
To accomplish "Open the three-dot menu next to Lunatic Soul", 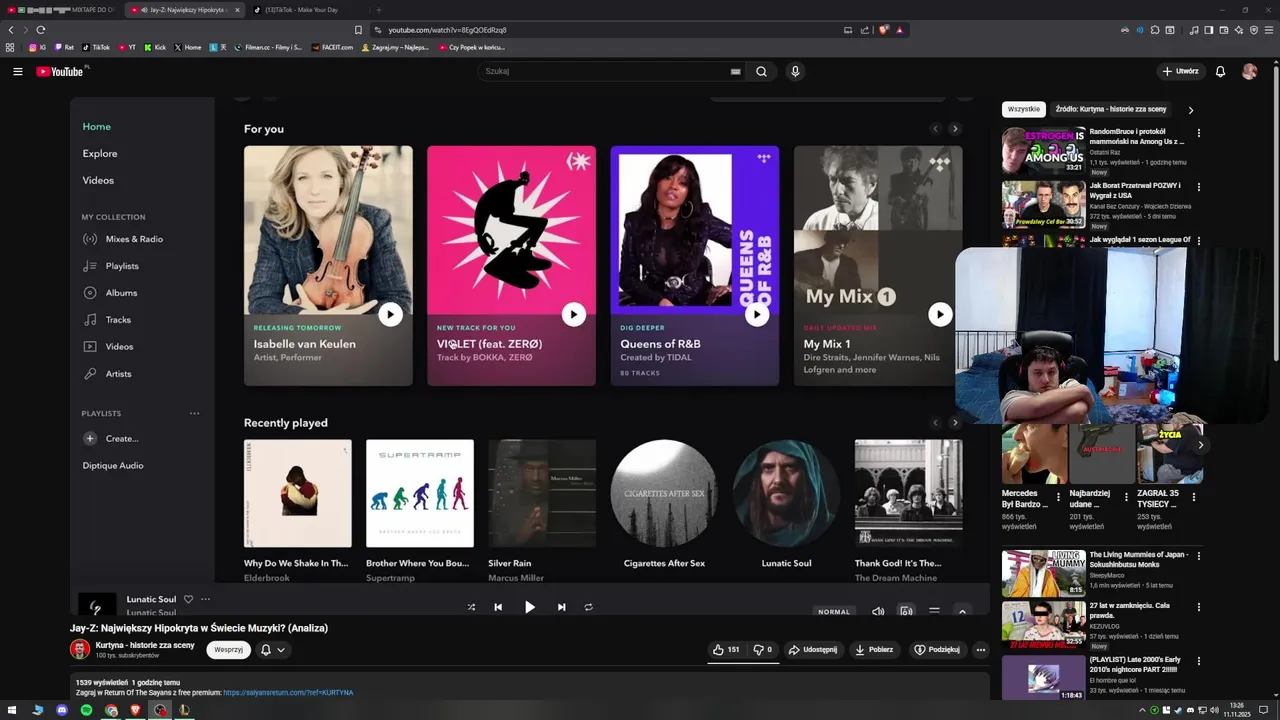I will pos(205,600).
